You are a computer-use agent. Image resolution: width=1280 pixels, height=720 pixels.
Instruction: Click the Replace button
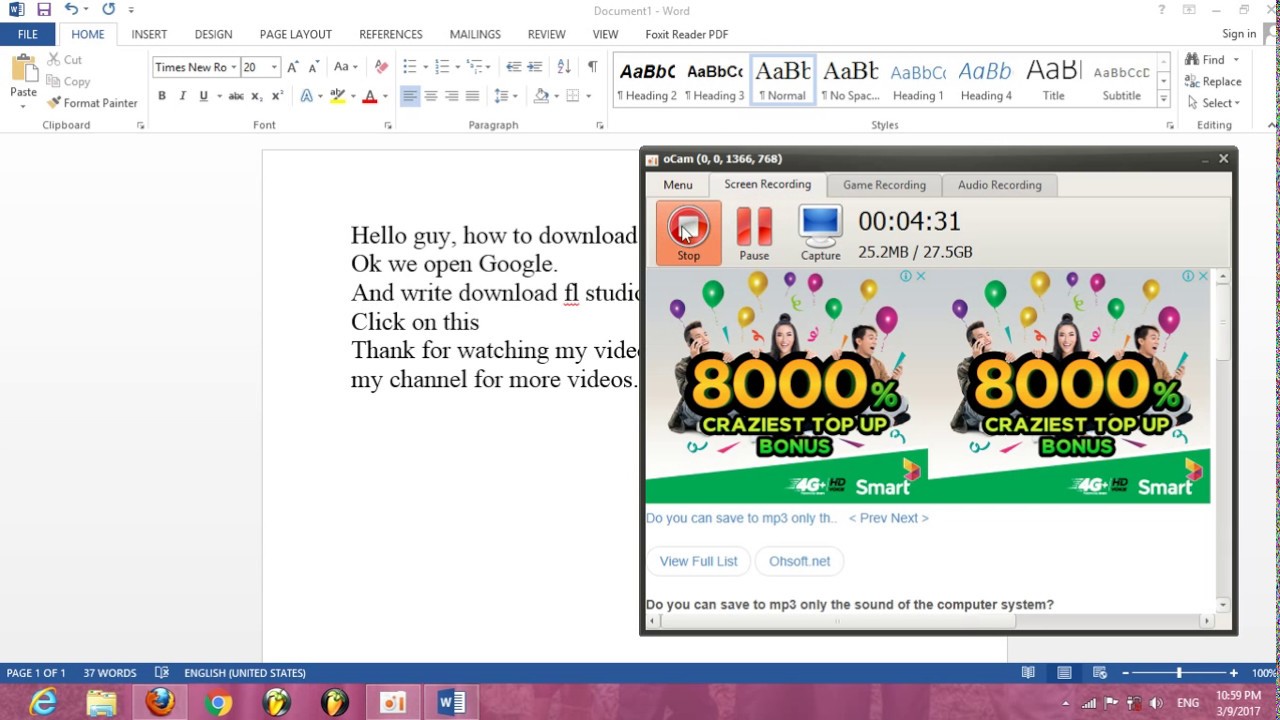[1213, 82]
